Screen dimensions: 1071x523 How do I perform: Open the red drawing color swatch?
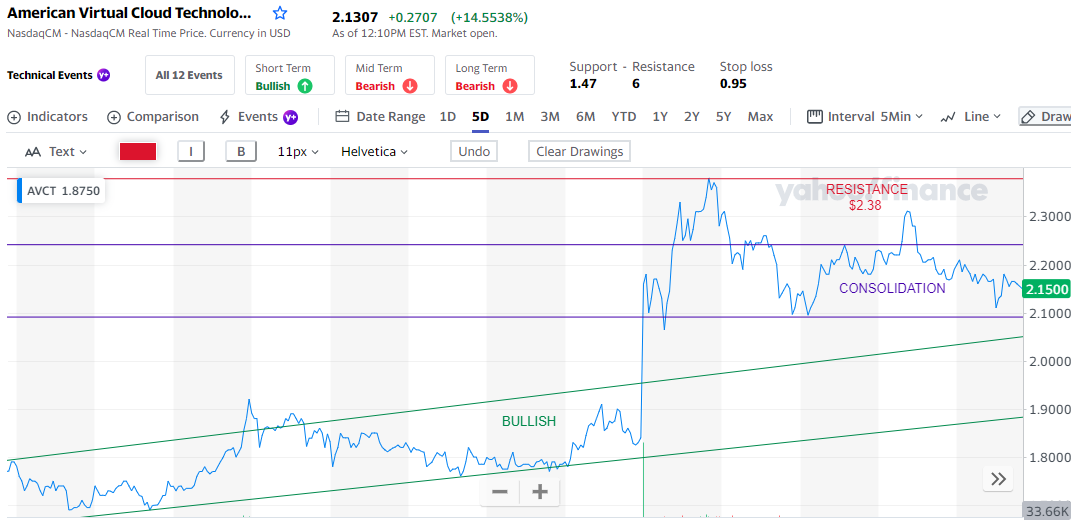pos(138,152)
